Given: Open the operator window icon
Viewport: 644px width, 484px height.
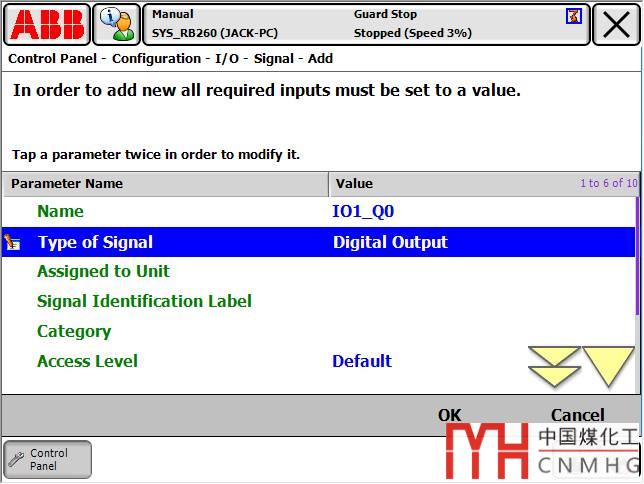Looking at the screenshot, I should click(x=117, y=25).
